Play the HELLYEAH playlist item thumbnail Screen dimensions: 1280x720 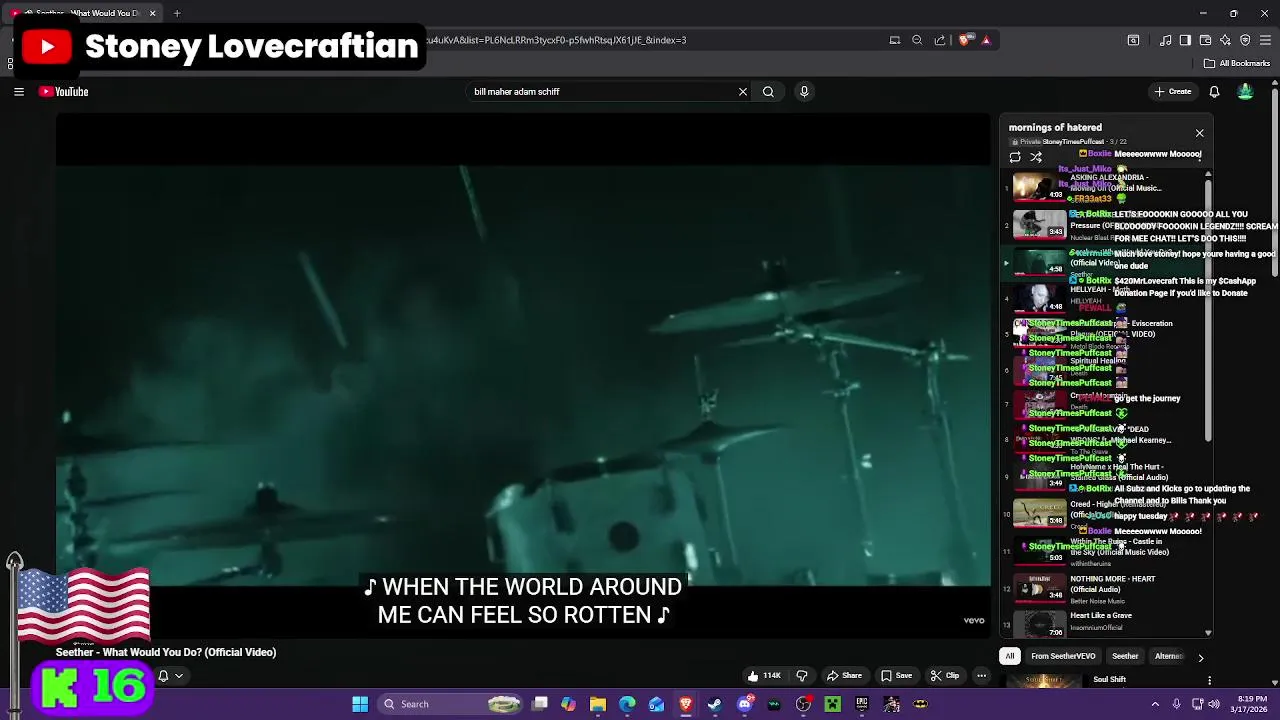coord(1040,298)
